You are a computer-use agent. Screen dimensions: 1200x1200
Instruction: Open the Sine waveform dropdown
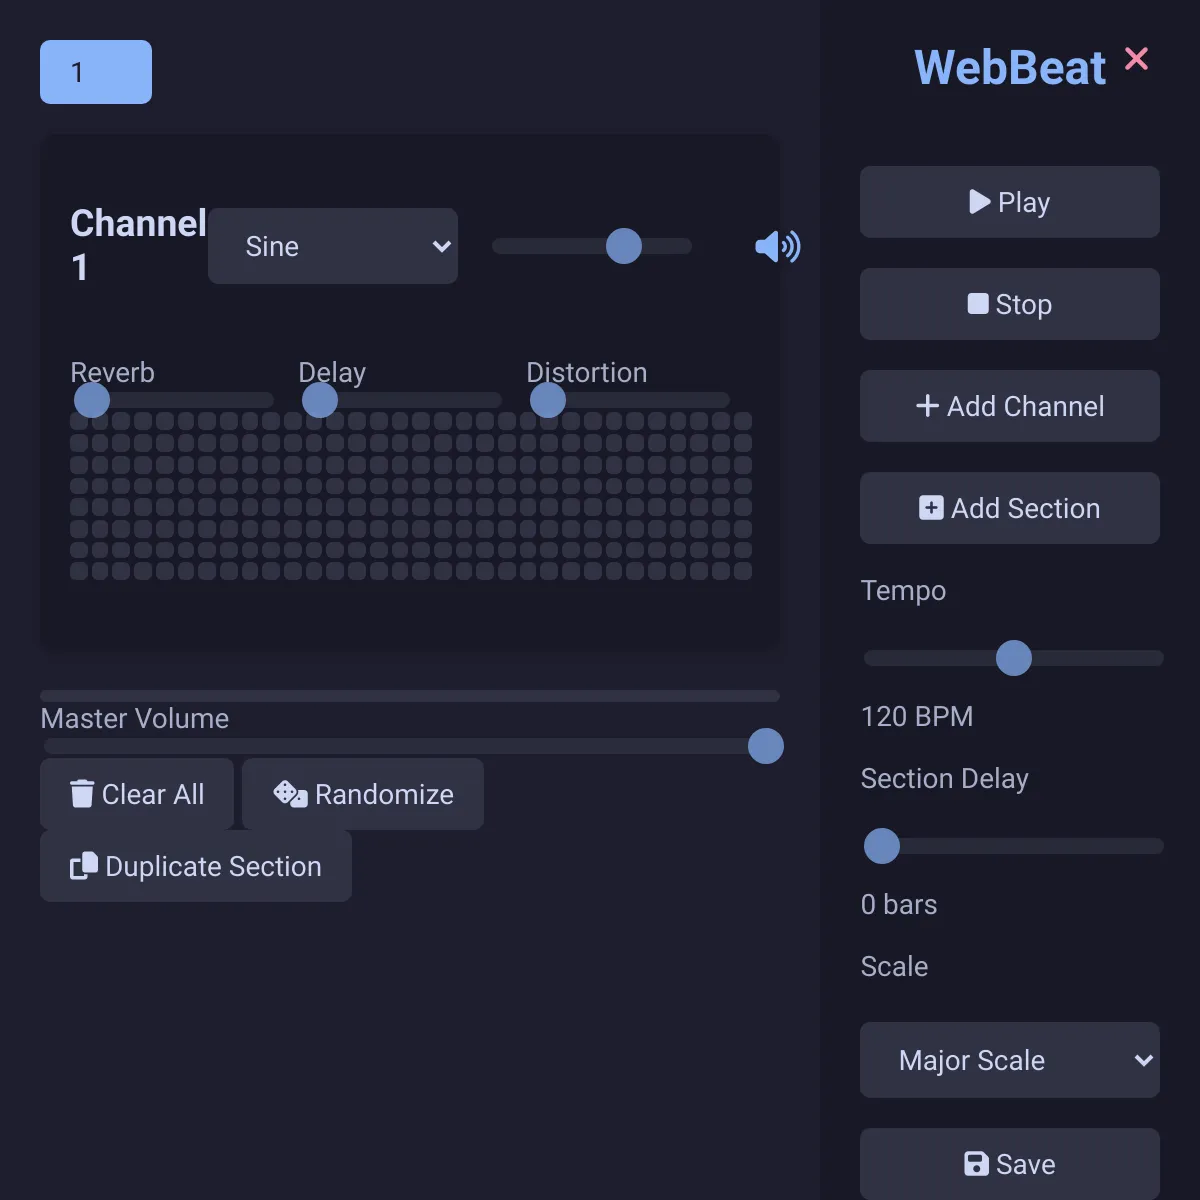333,246
